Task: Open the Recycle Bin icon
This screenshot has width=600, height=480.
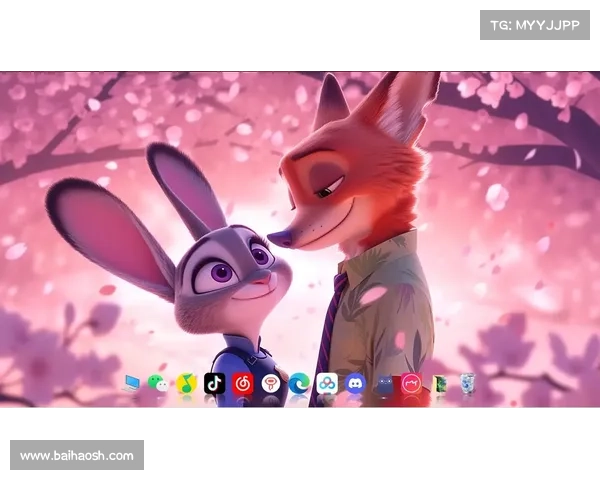Action: [467, 383]
